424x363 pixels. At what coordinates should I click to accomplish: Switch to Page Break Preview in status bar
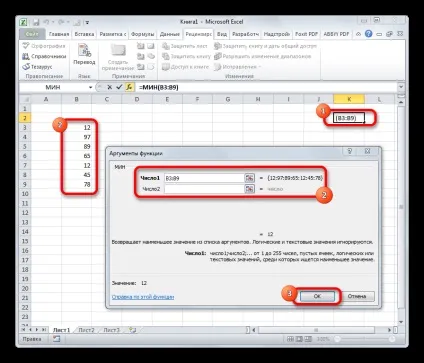coord(308,339)
